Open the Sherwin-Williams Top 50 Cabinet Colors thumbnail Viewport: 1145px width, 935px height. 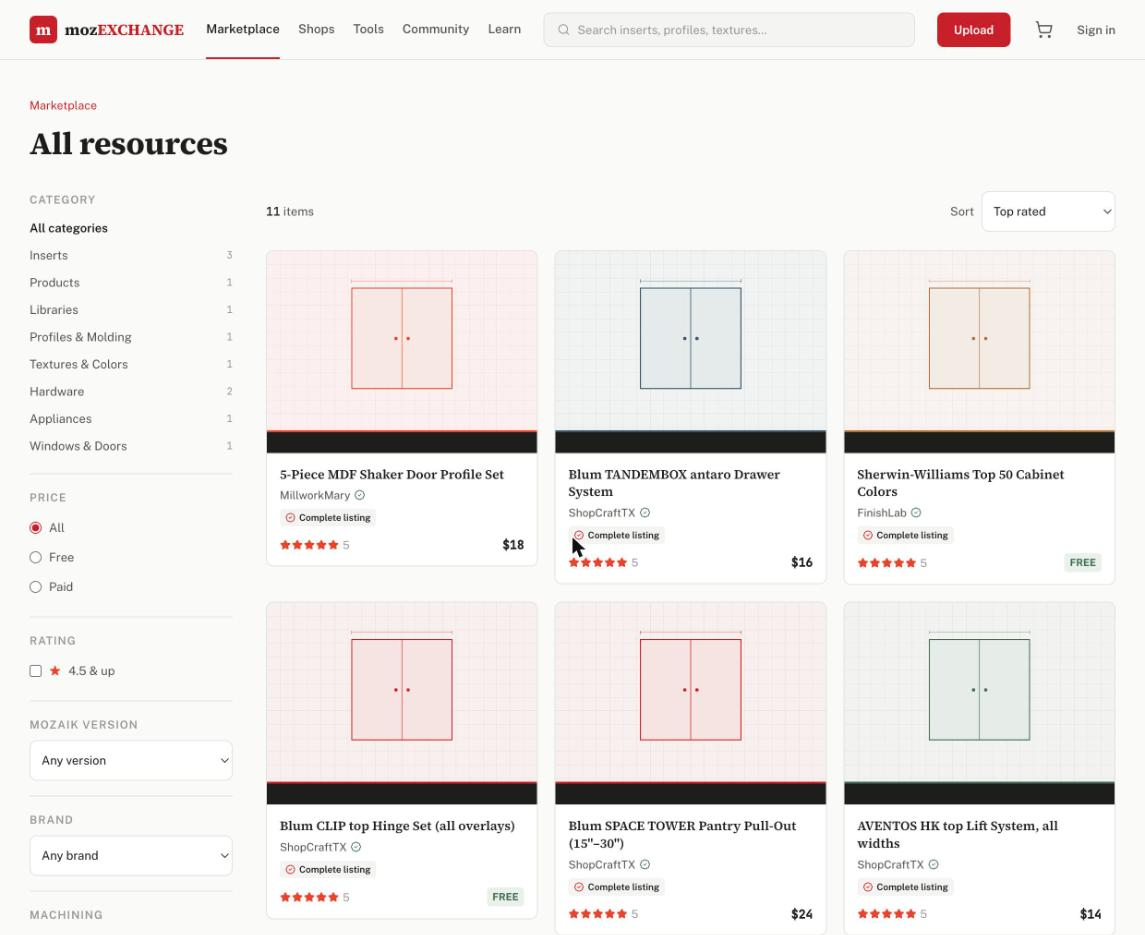coord(979,352)
